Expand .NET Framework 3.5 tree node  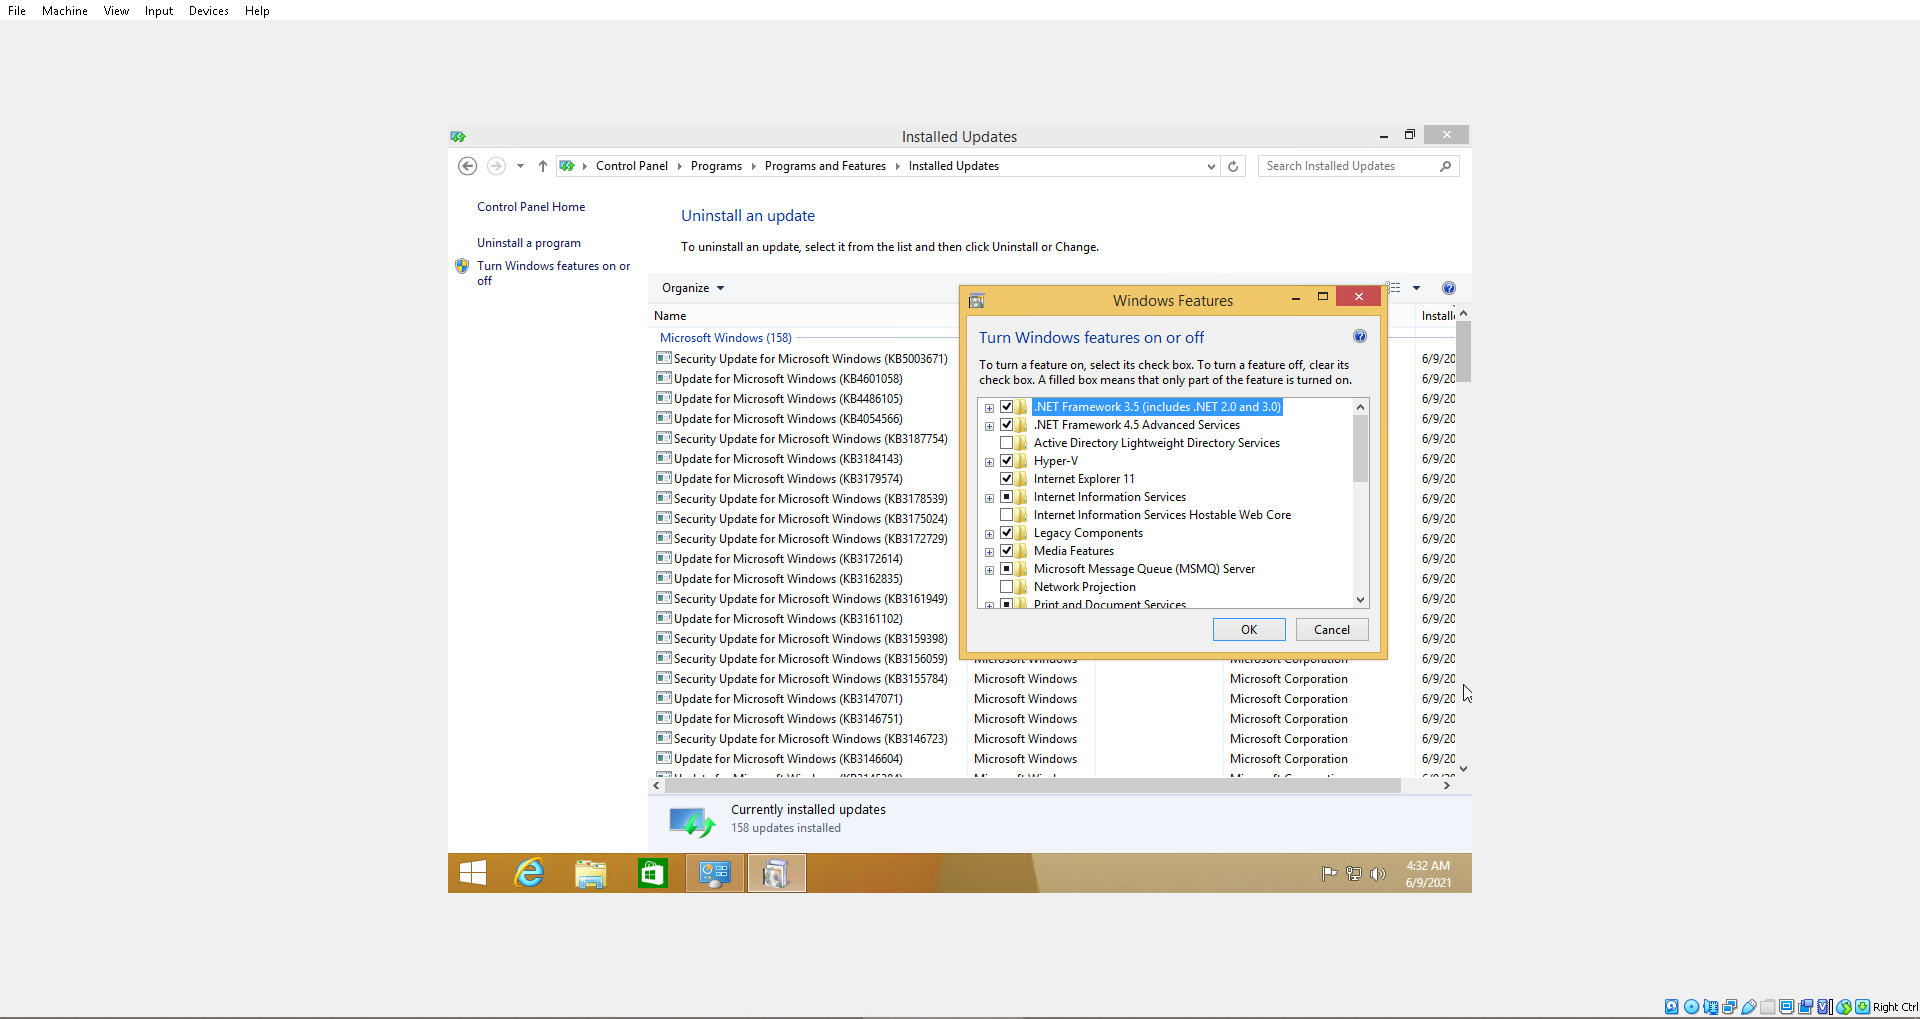pos(990,408)
